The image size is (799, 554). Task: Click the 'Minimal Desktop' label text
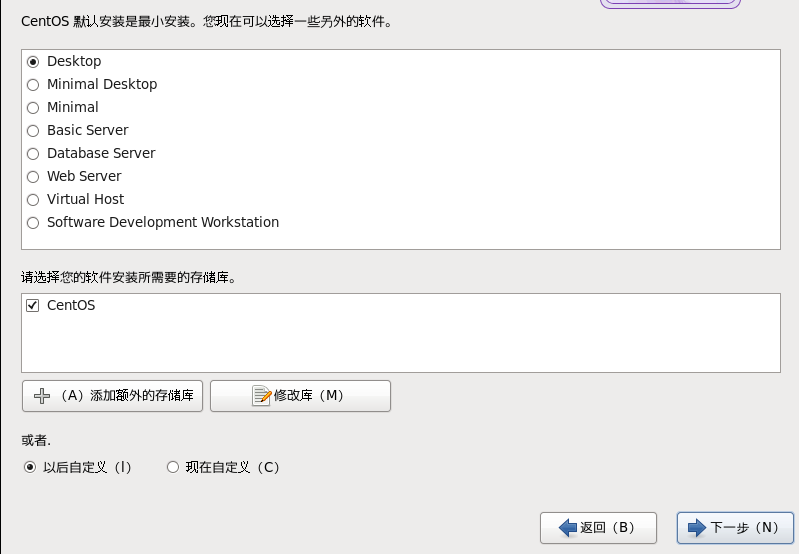click(x=102, y=84)
